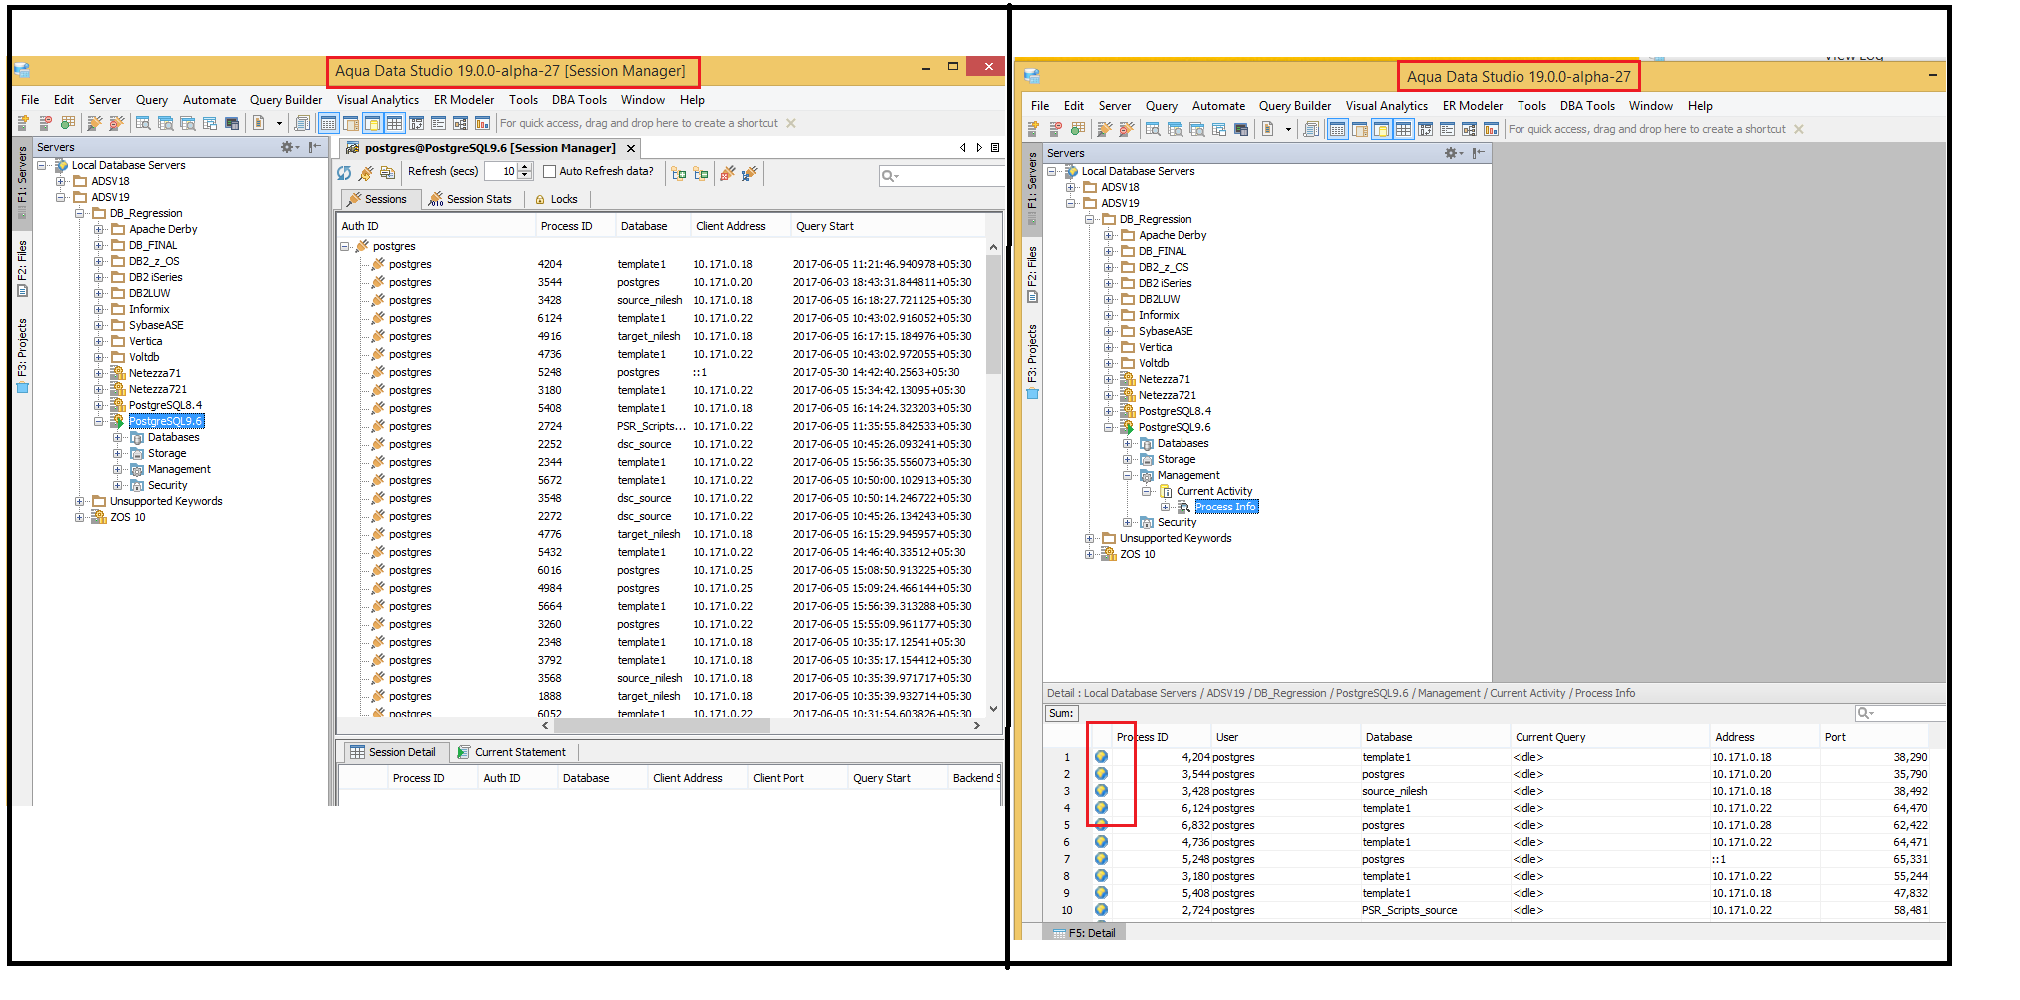
Task: Increase Refresh (secs) value with stepper arrow
Action: point(526,168)
